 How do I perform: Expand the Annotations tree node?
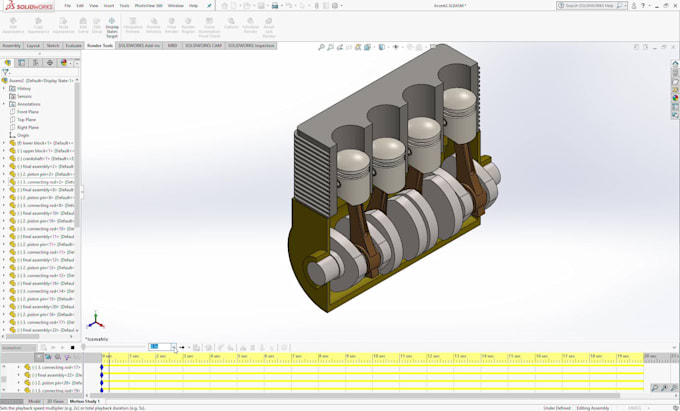pyautogui.click(x=4, y=104)
